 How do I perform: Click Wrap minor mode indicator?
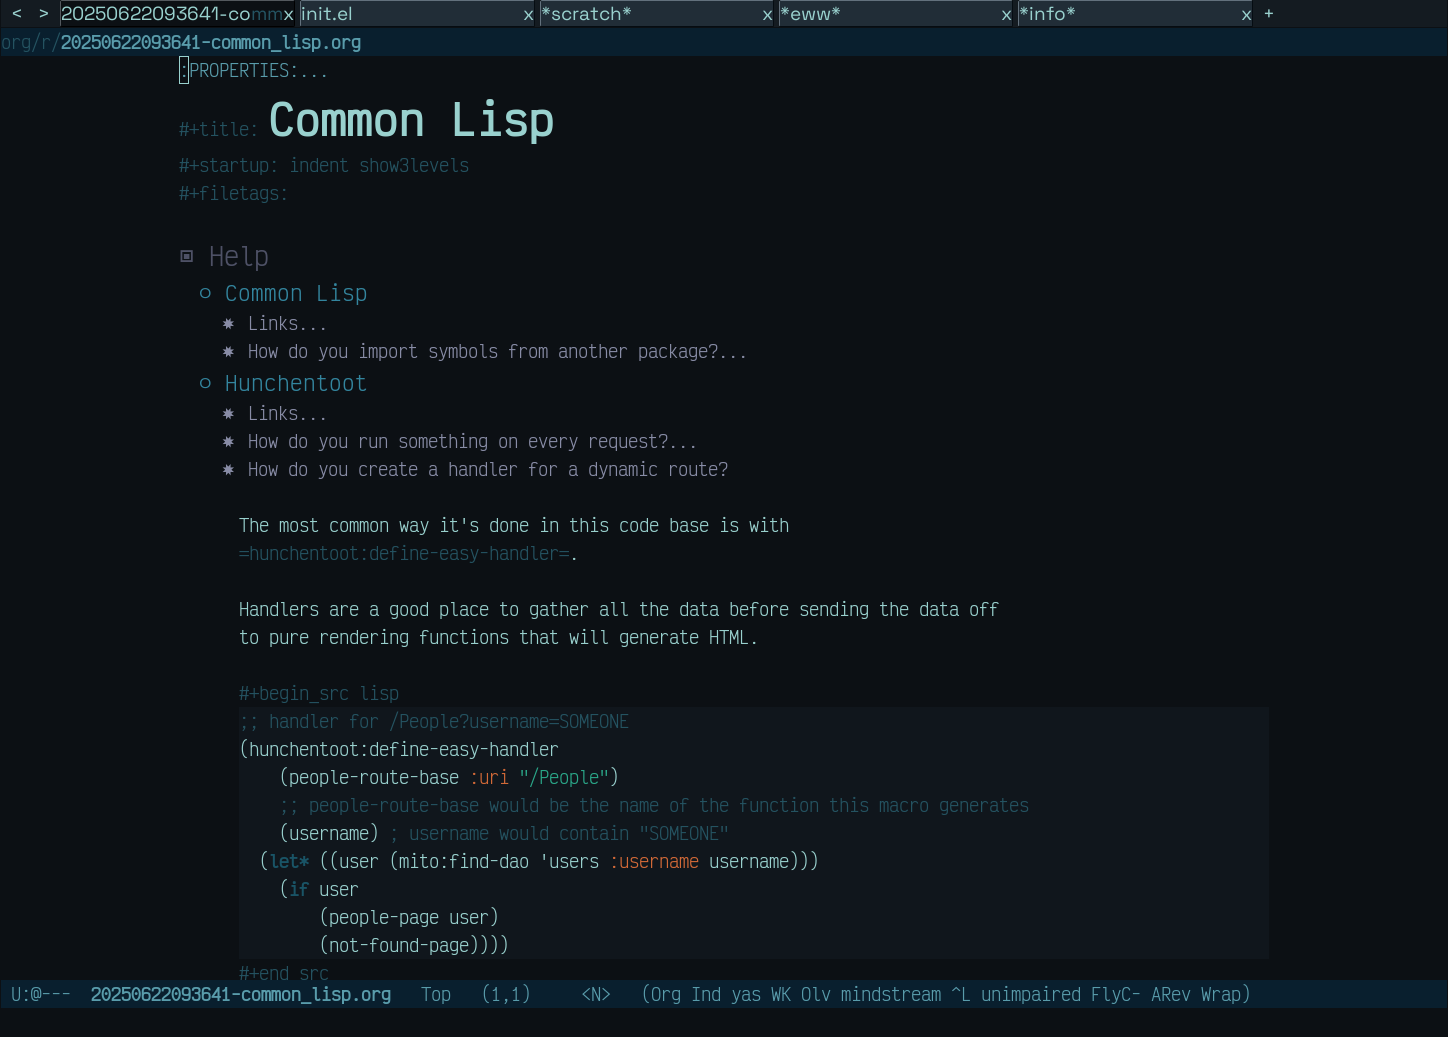1221,995
